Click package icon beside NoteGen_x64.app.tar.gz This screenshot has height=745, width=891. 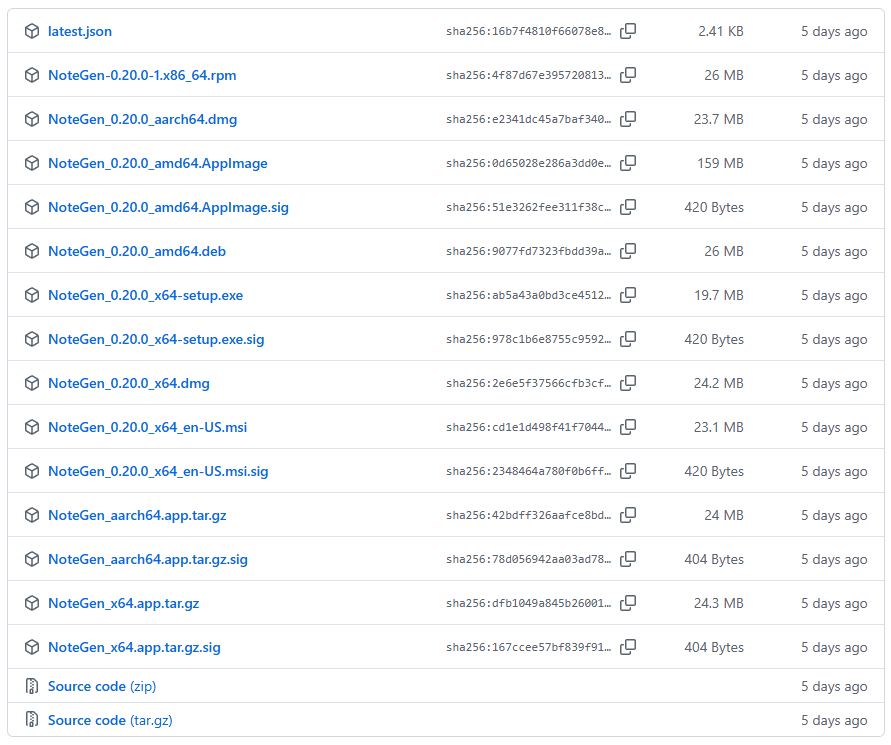pyautogui.click(x=32, y=603)
